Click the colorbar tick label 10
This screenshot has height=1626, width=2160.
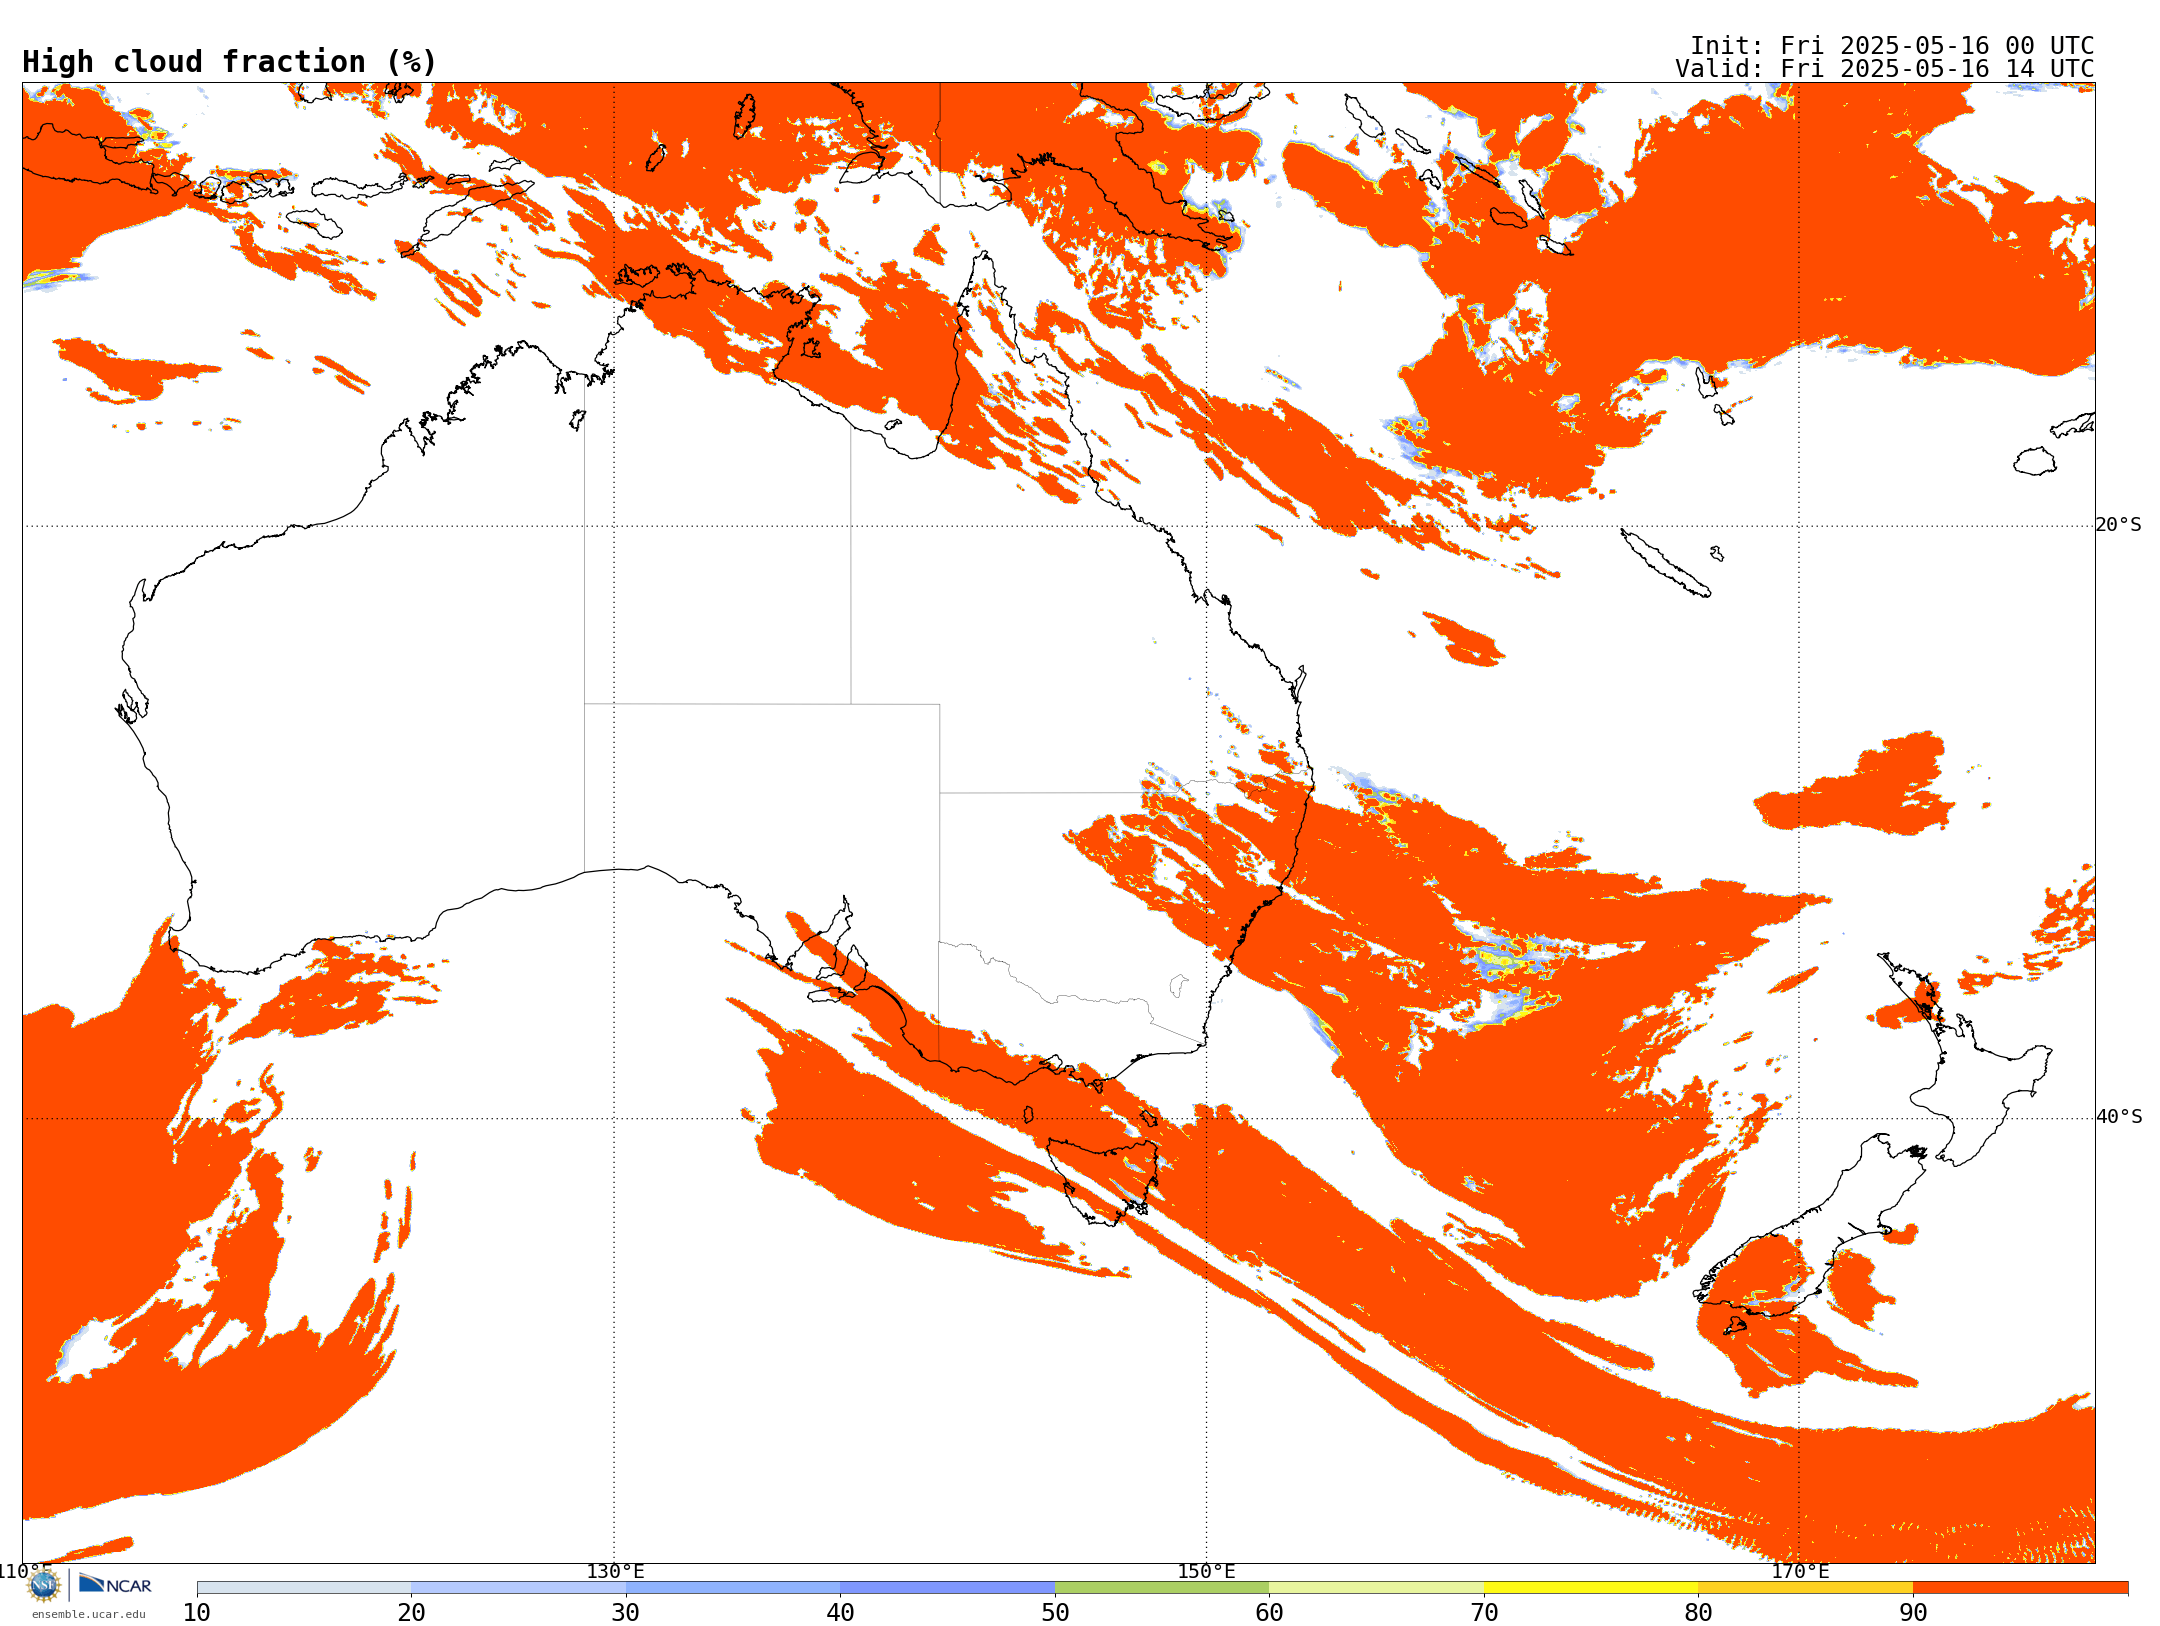pyautogui.click(x=197, y=1612)
